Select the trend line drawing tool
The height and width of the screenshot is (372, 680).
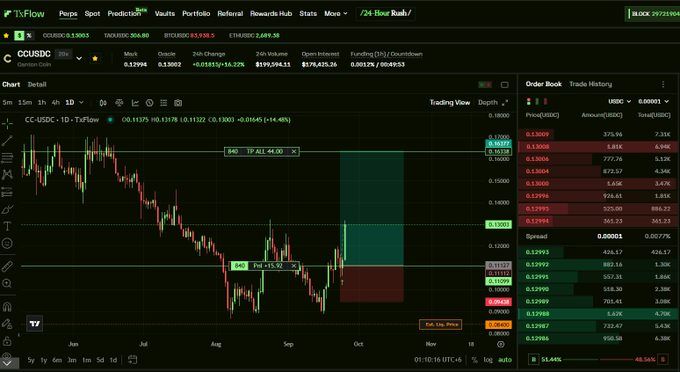(x=7, y=140)
